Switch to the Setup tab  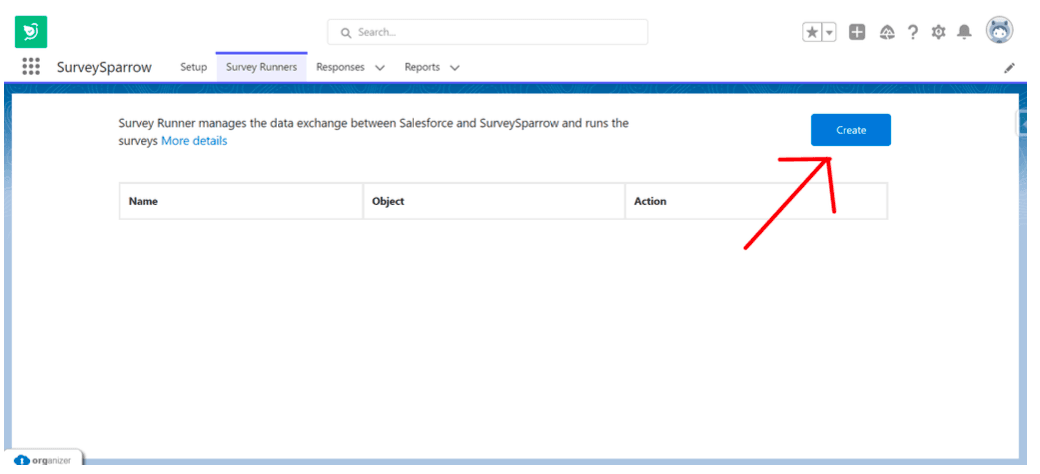pyautogui.click(x=193, y=67)
